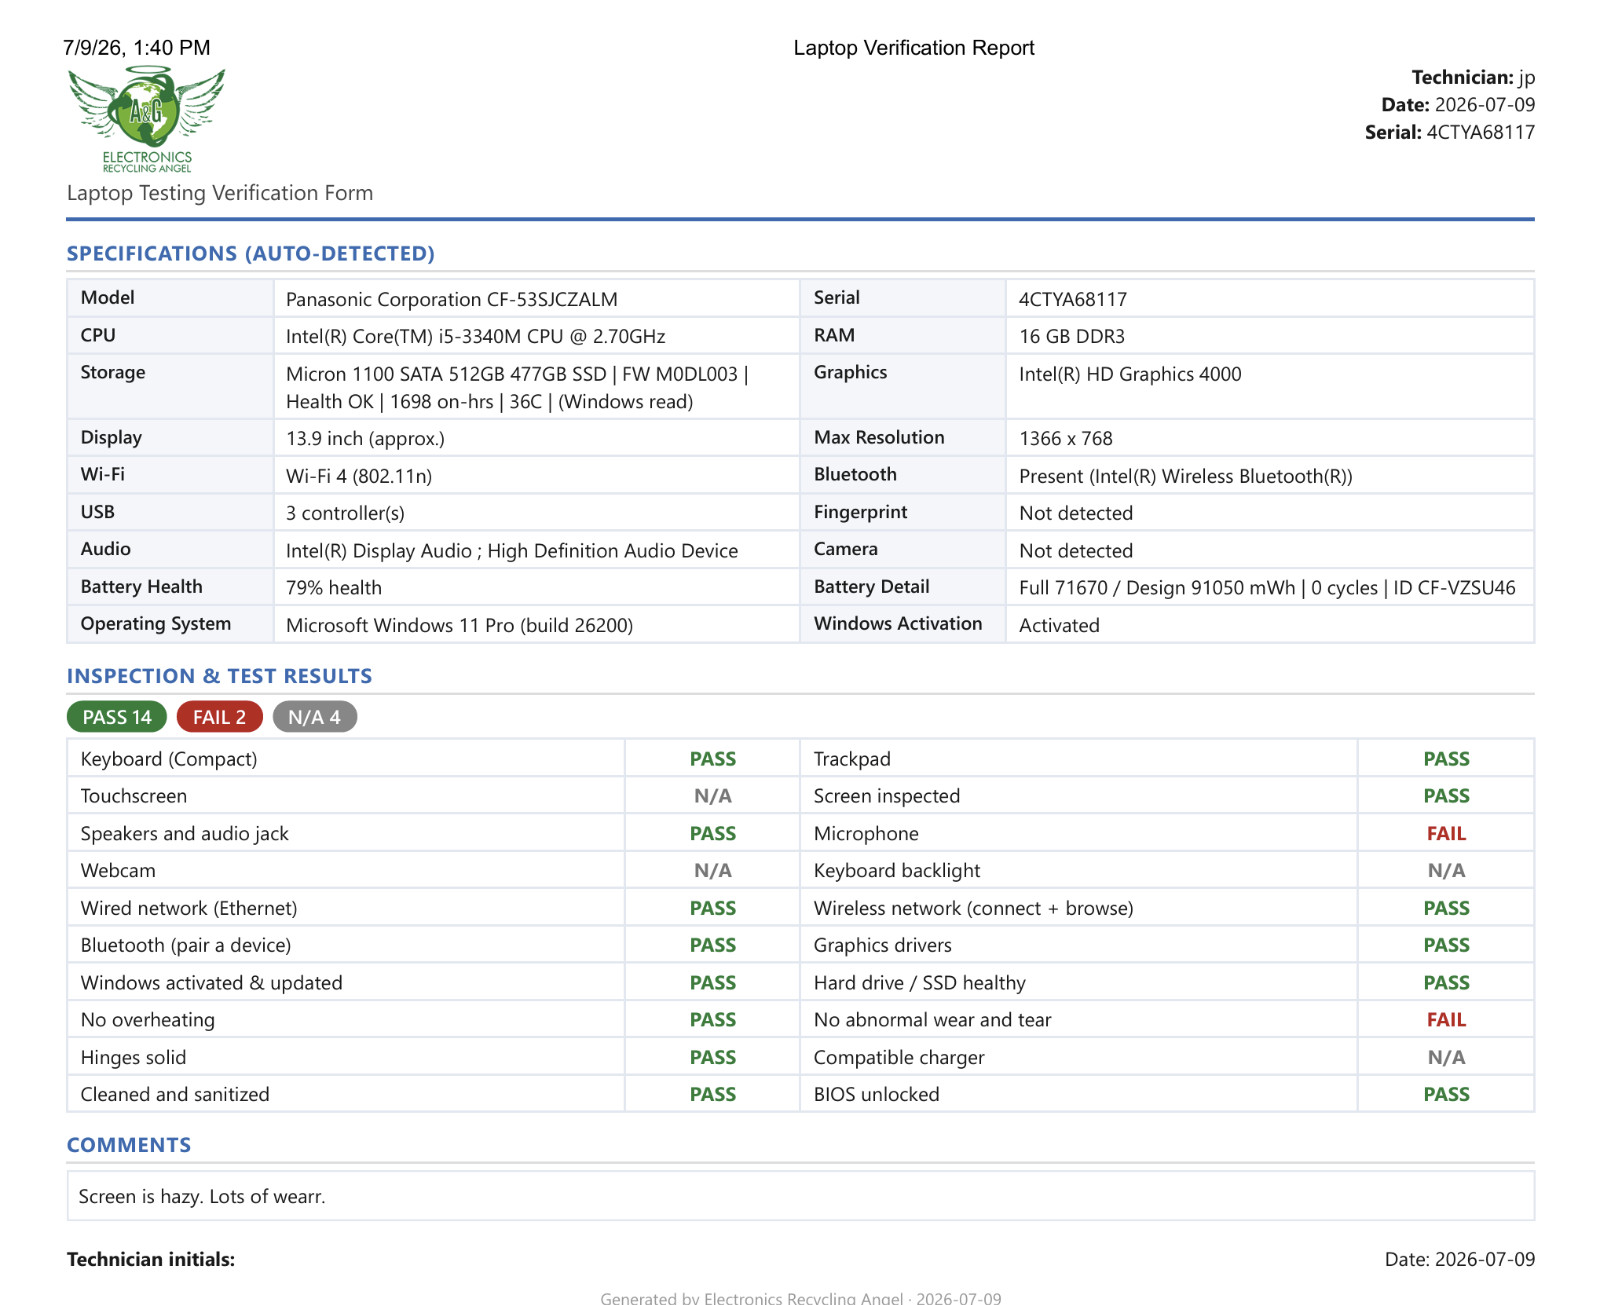Select the Wi-Fi value 'Wi-Fi 4 (802.11n)'
The image size is (1600, 1305).
[x=359, y=476]
